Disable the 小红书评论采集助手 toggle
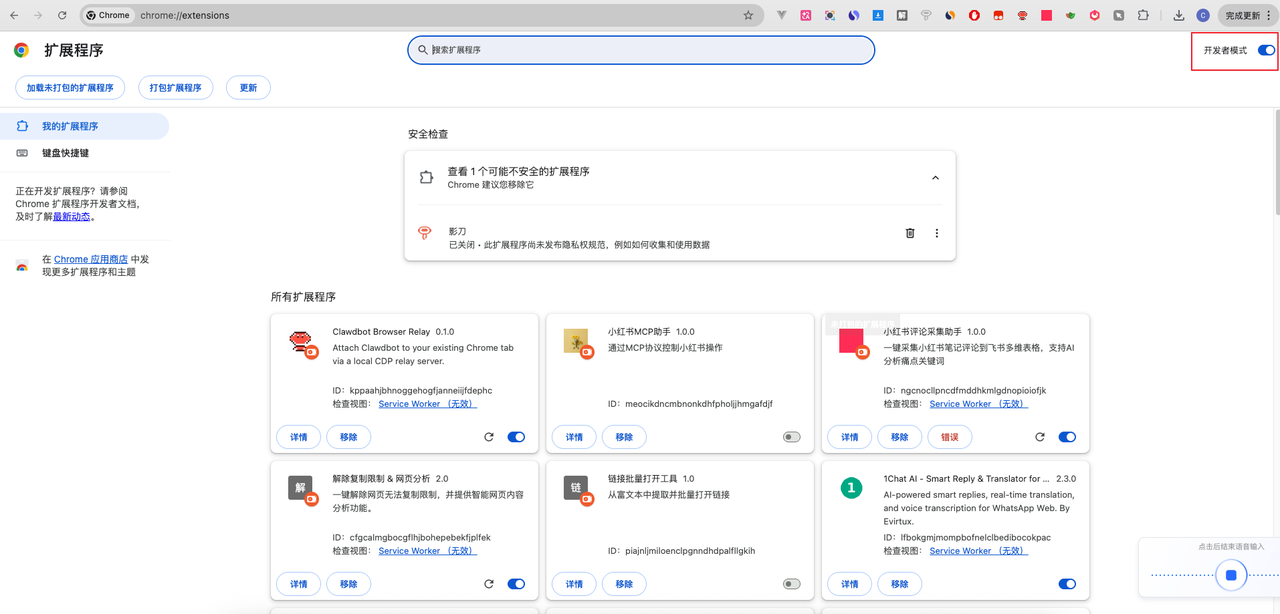The width and height of the screenshot is (1280, 614). pos(1067,437)
